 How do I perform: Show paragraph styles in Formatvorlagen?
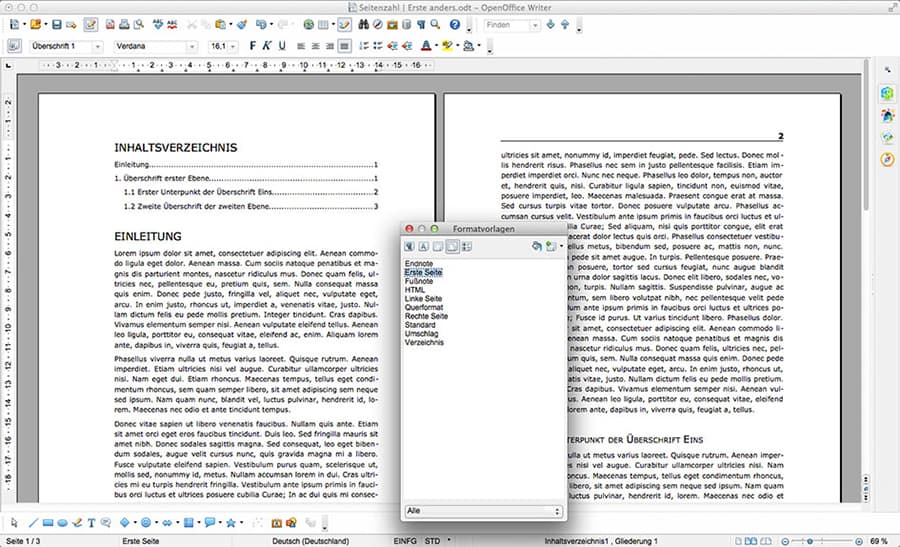click(x=409, y=246)
